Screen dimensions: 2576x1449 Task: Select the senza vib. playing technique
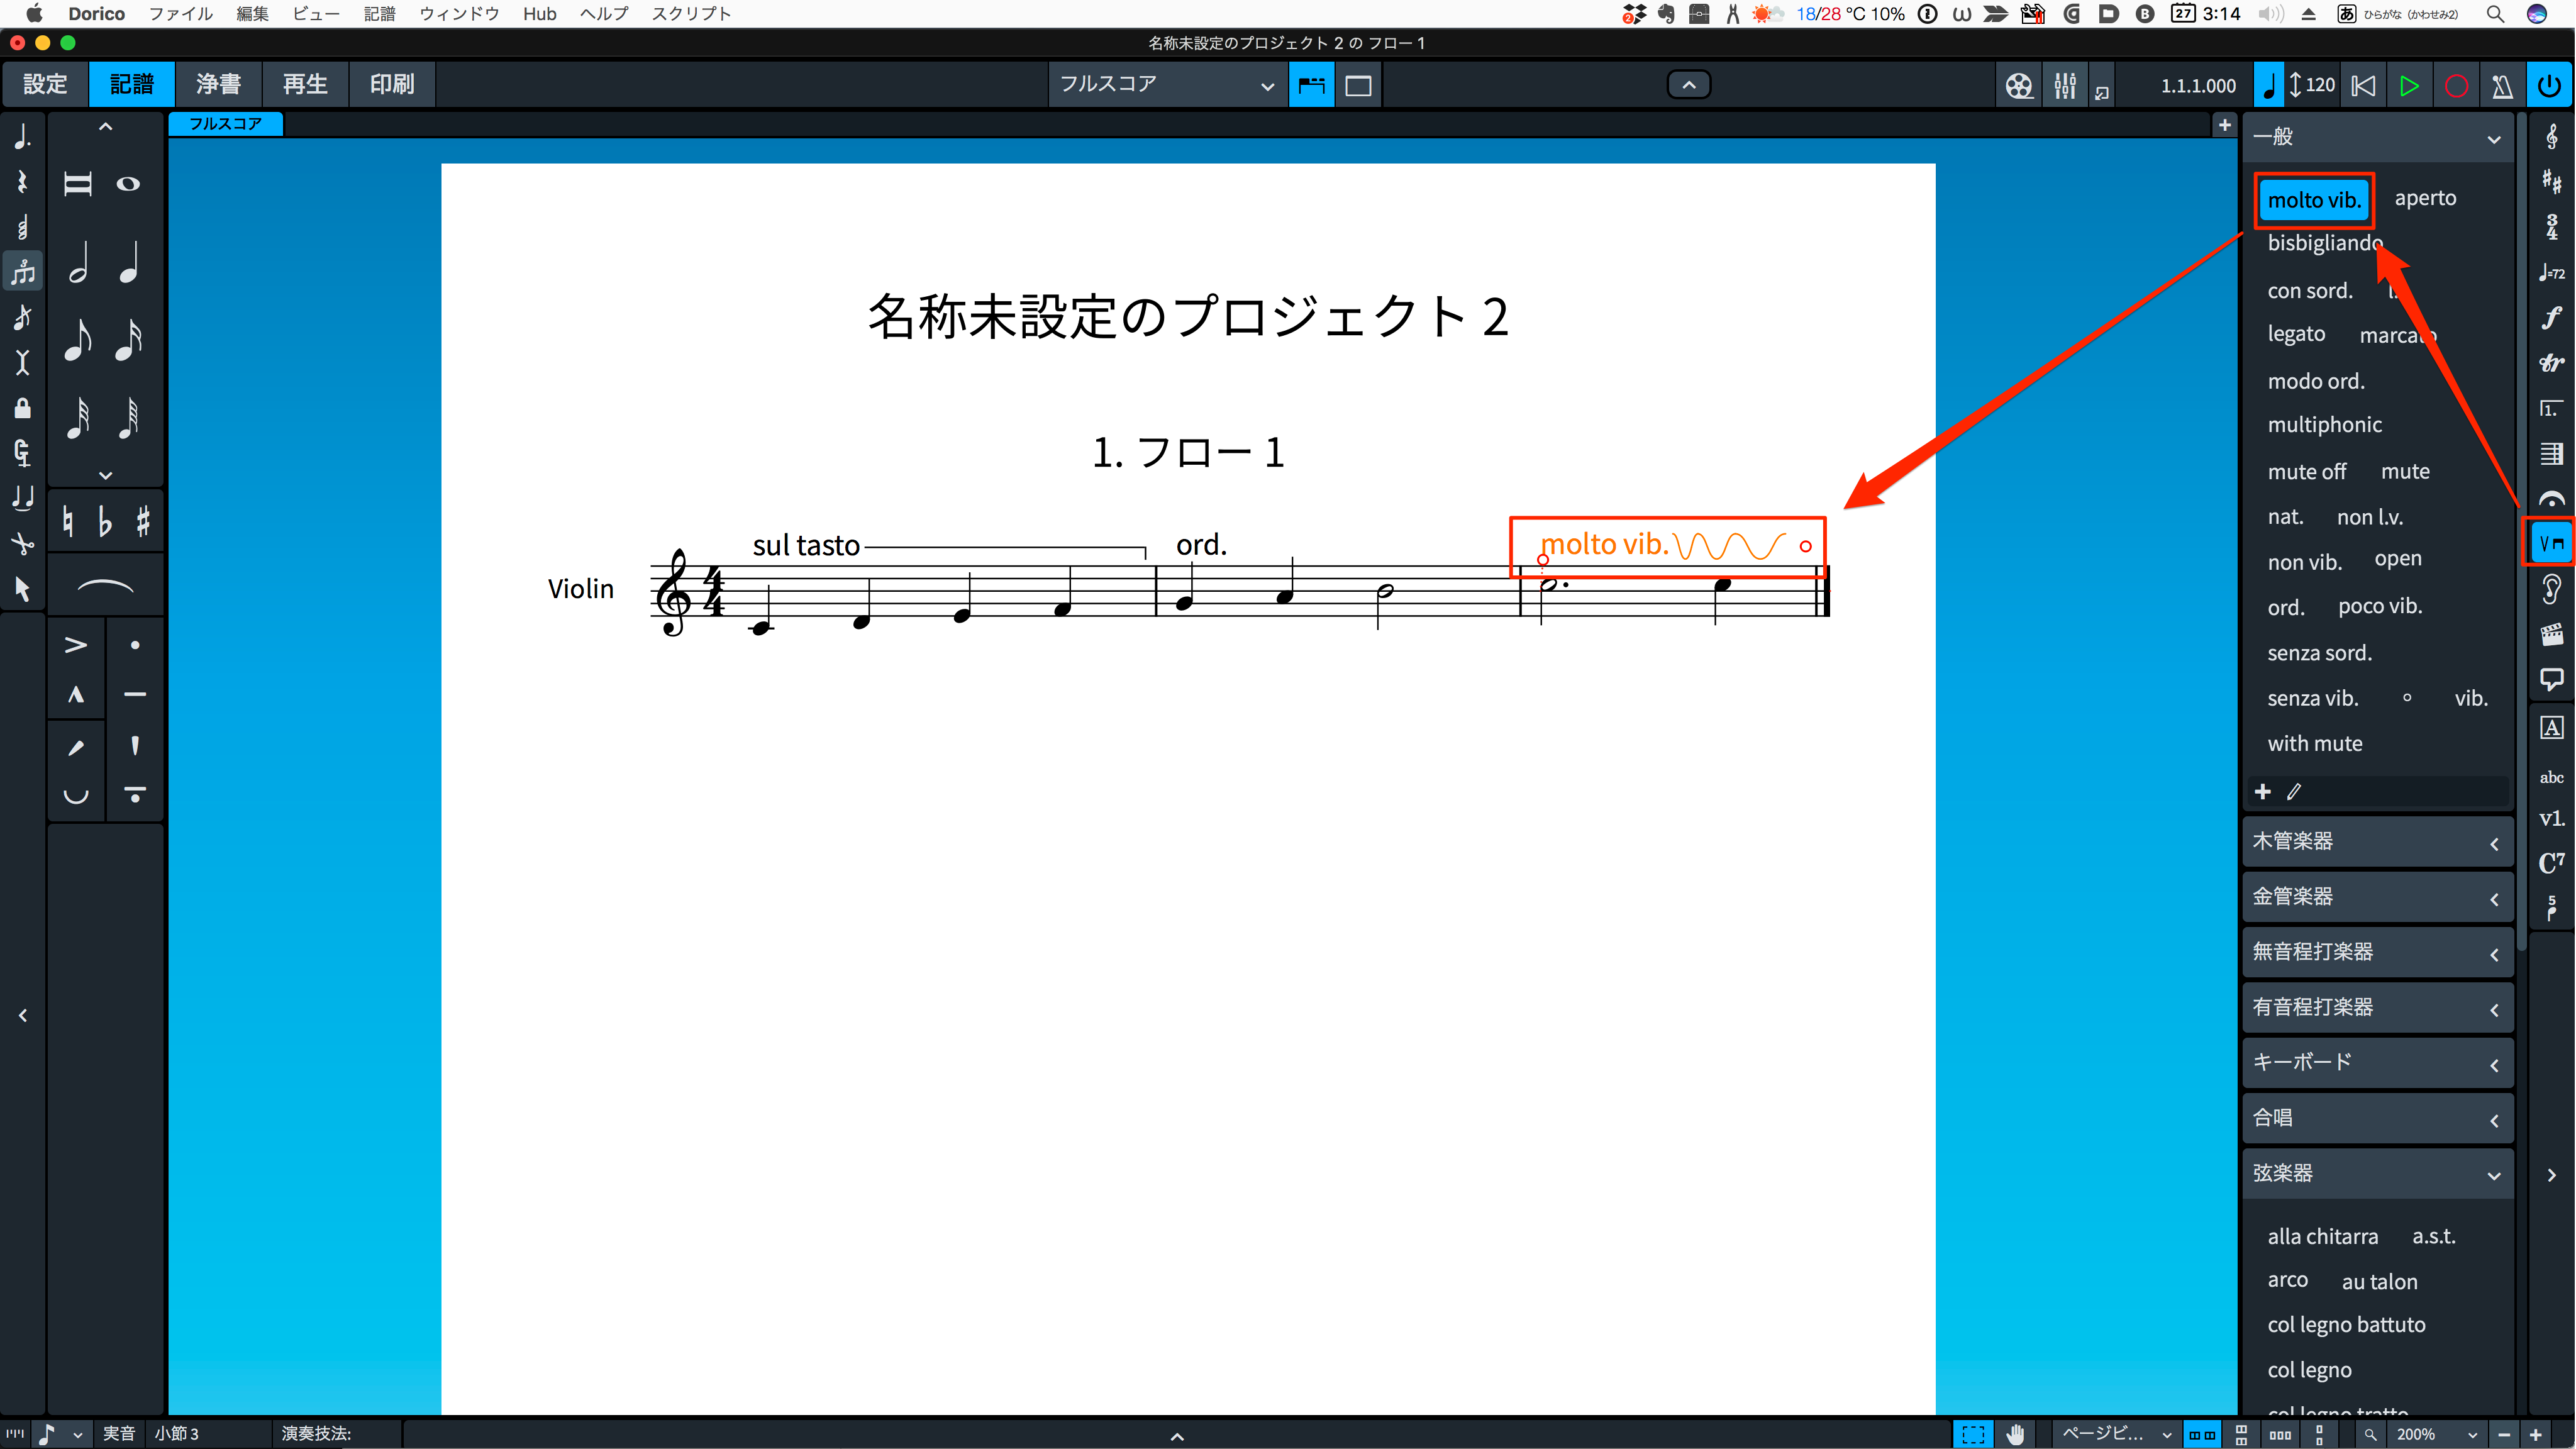2313,698
